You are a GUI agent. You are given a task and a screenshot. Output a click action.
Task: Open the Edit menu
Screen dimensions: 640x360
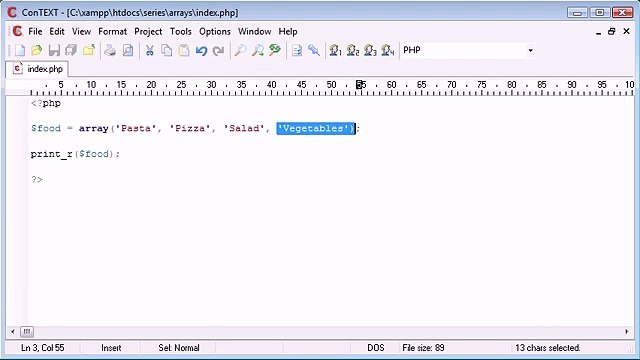[57, 31]
